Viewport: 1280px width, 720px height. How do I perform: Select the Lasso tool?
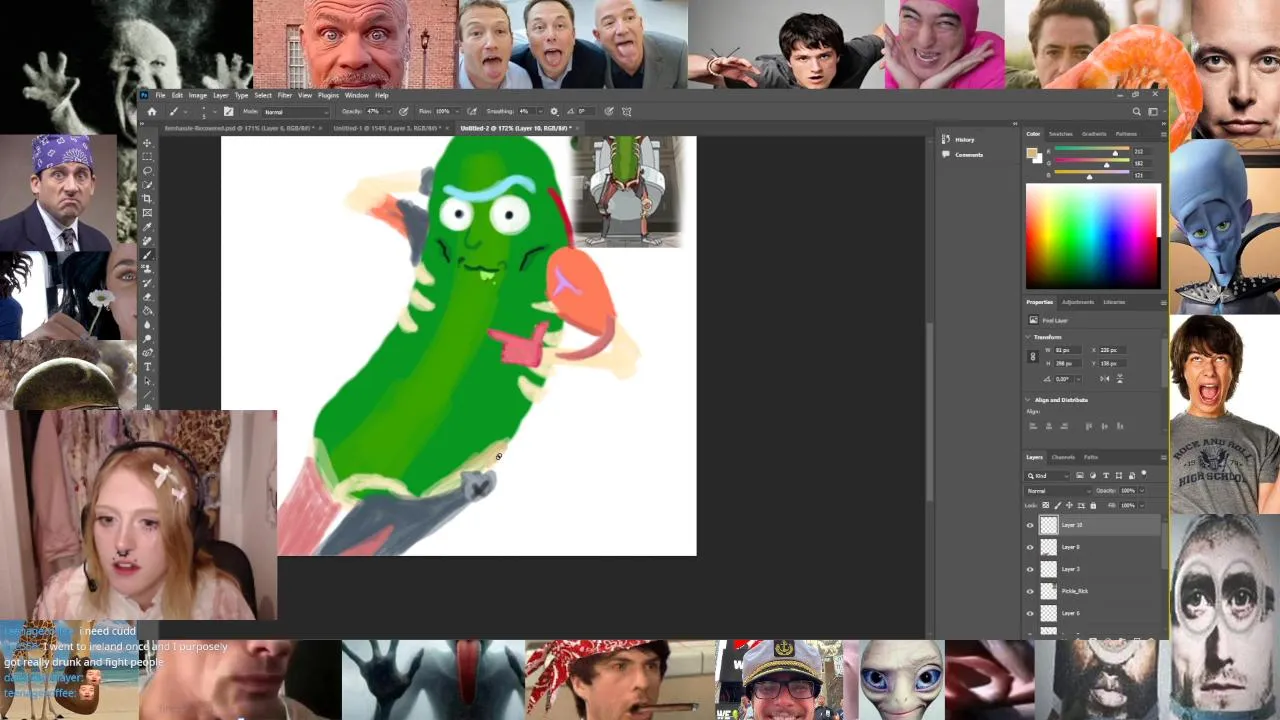pos(147,170)
